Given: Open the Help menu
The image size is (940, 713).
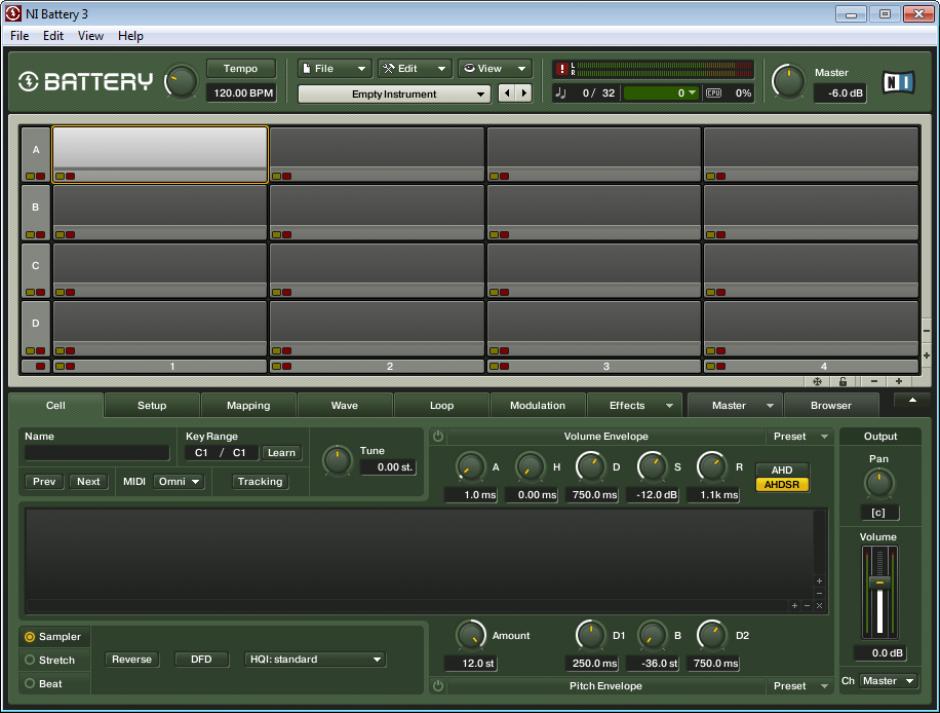Looking at the screenshot, I should (x=130, y=36).
